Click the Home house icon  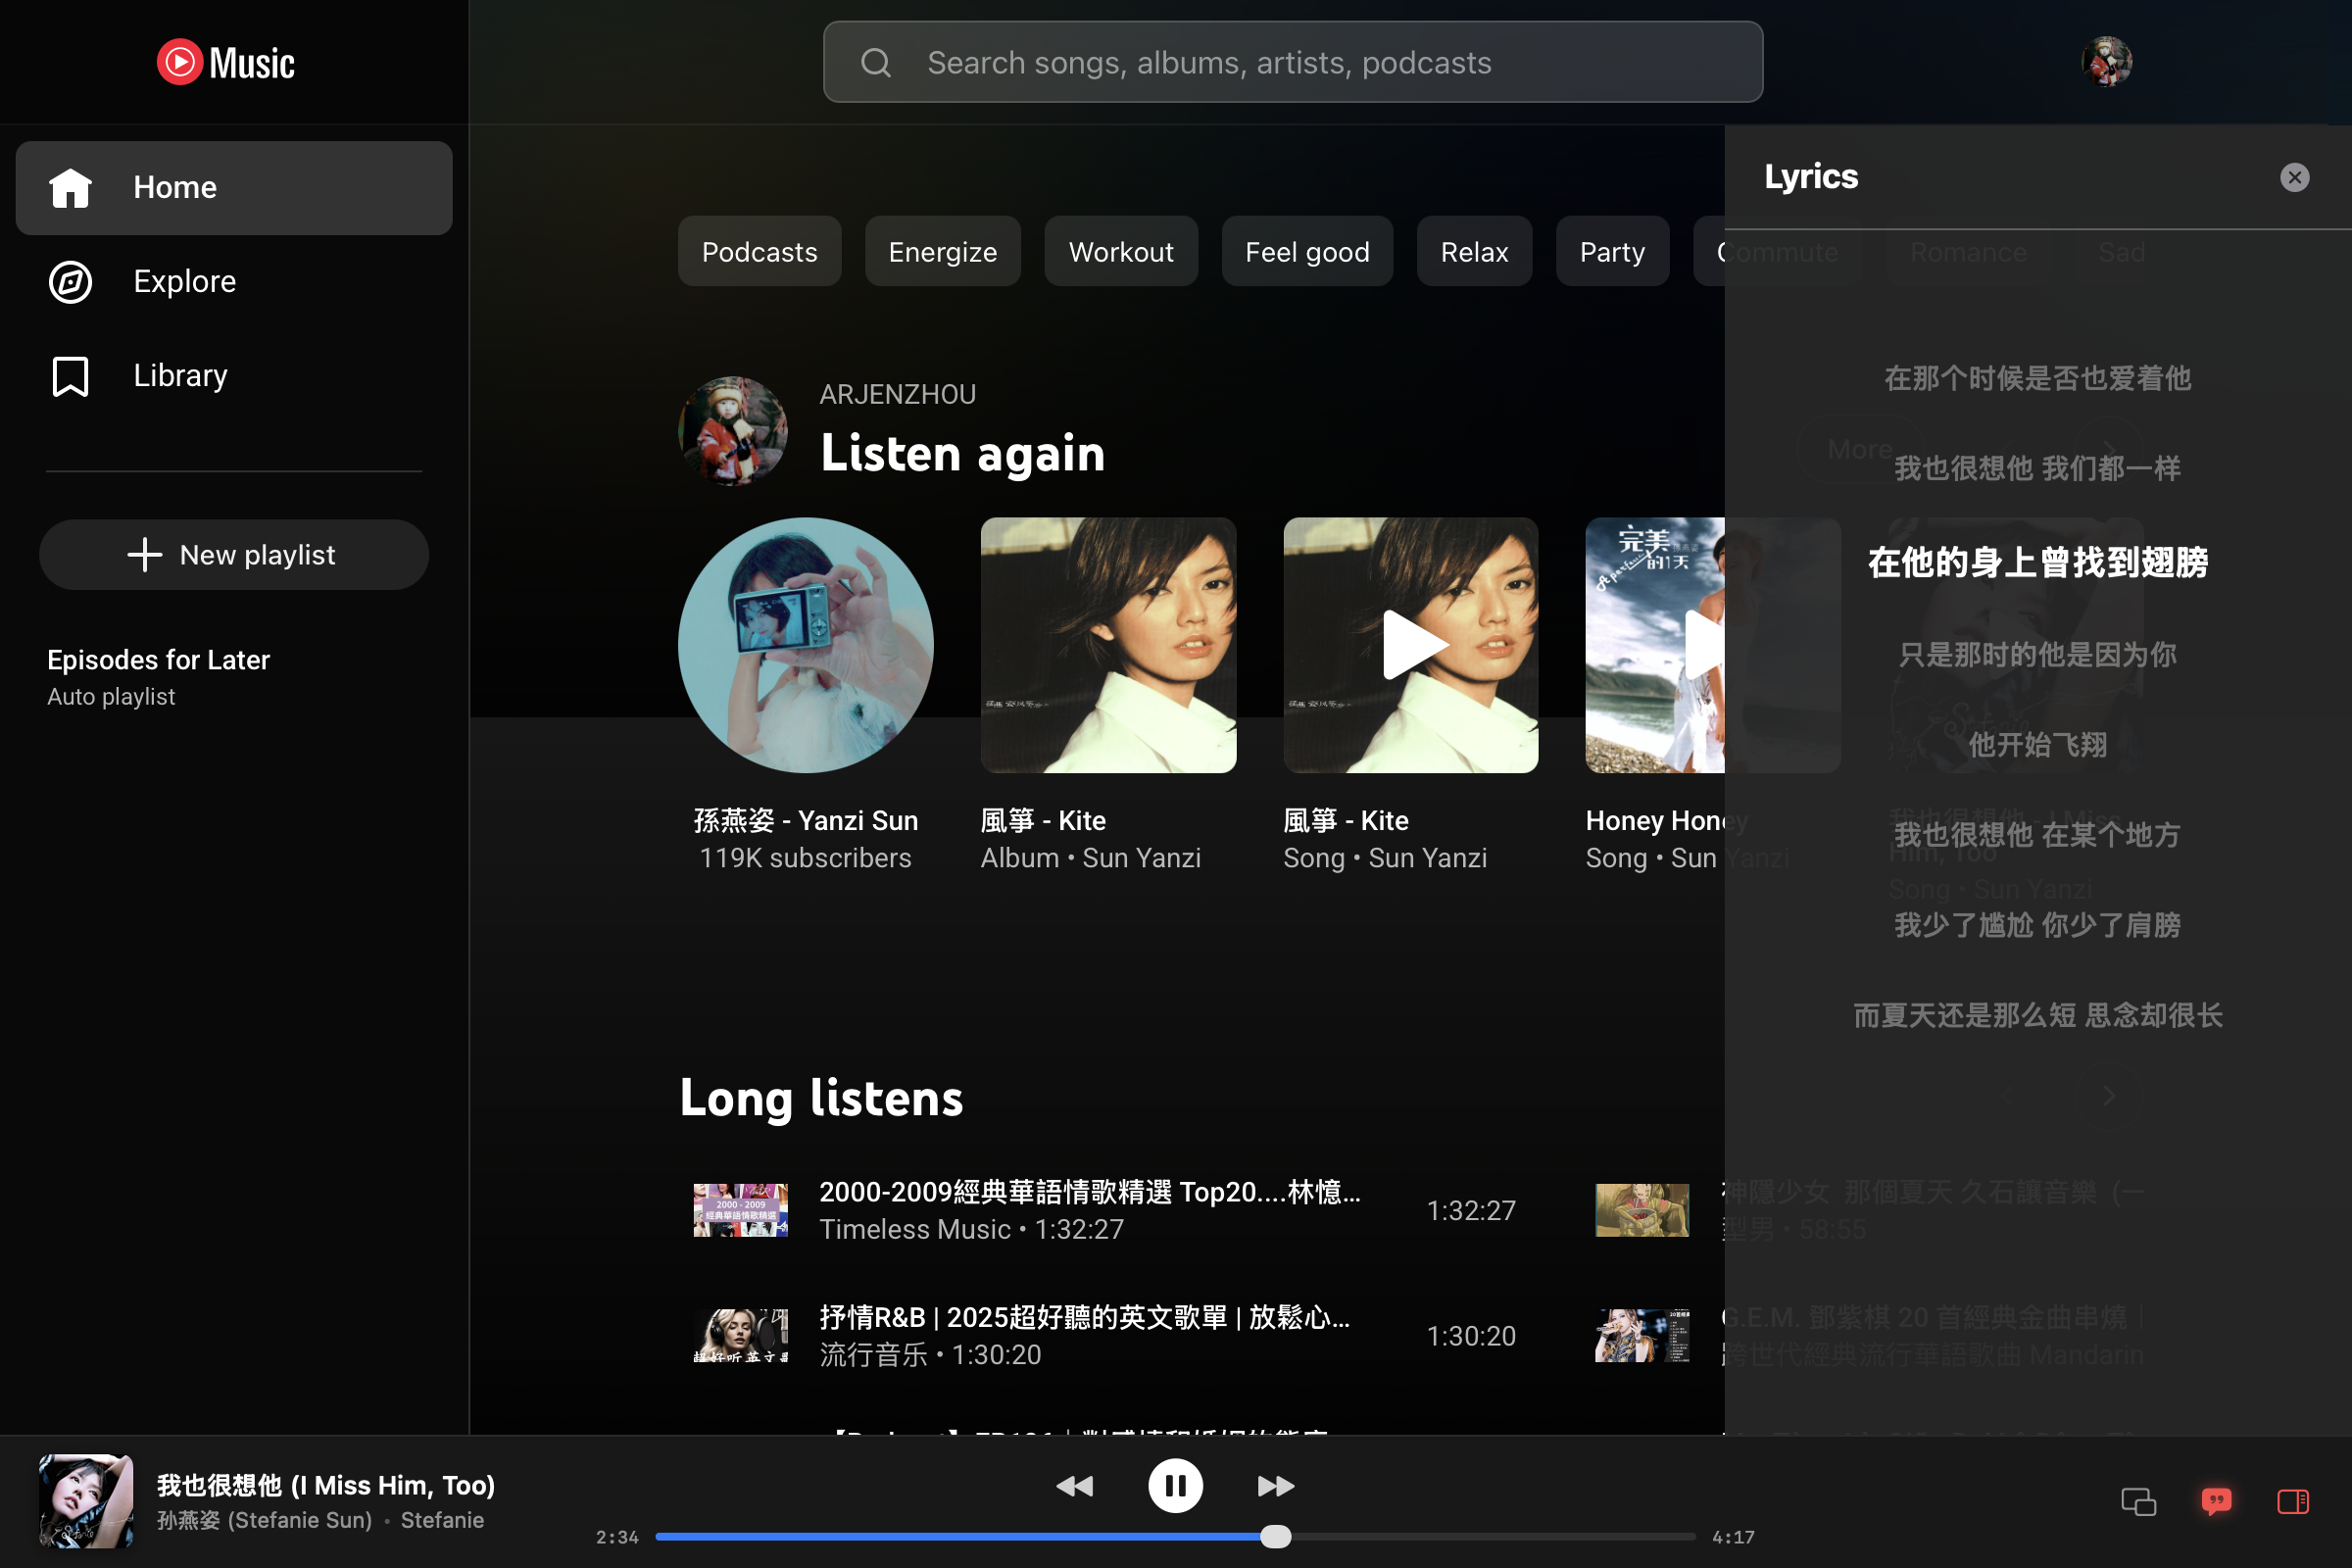coord(71,188)
